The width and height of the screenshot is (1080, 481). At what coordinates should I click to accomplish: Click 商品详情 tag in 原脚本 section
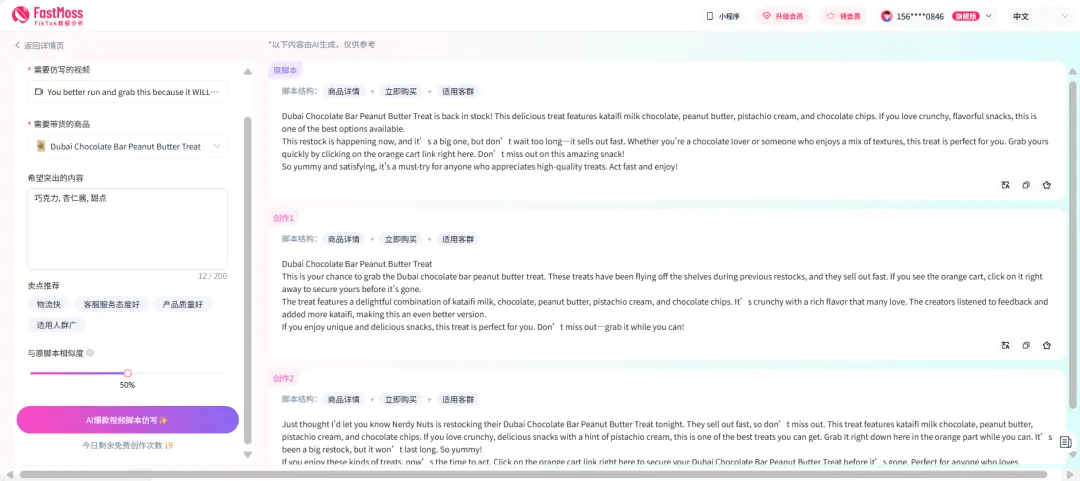tap(343, 91)
